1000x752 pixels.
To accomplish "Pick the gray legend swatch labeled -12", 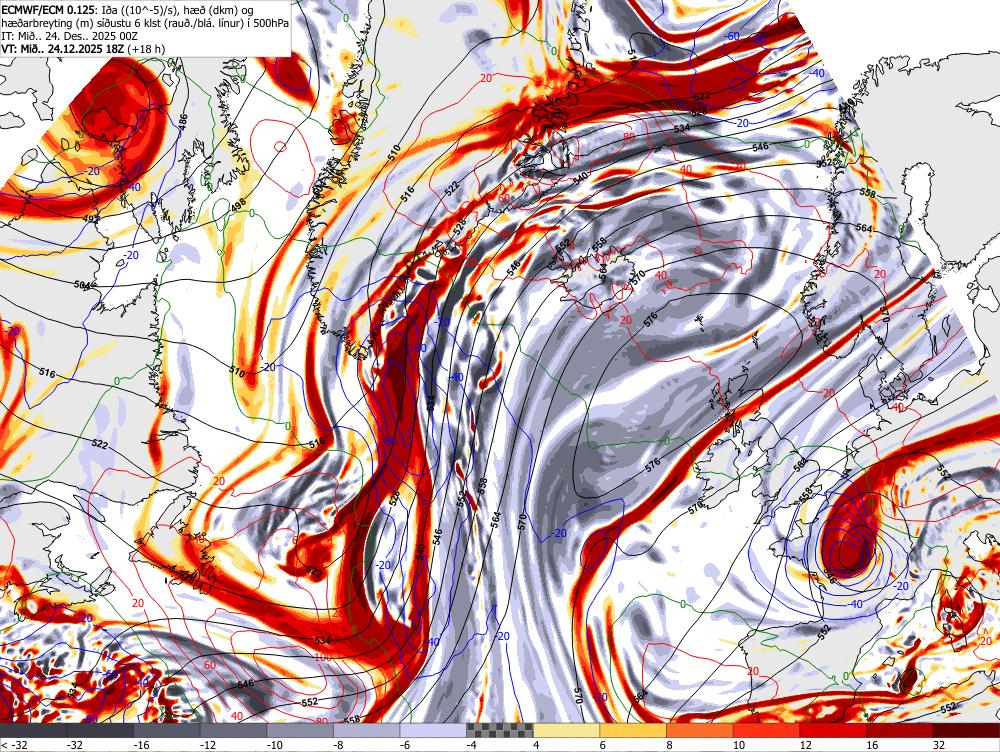I will pos(233,730).
